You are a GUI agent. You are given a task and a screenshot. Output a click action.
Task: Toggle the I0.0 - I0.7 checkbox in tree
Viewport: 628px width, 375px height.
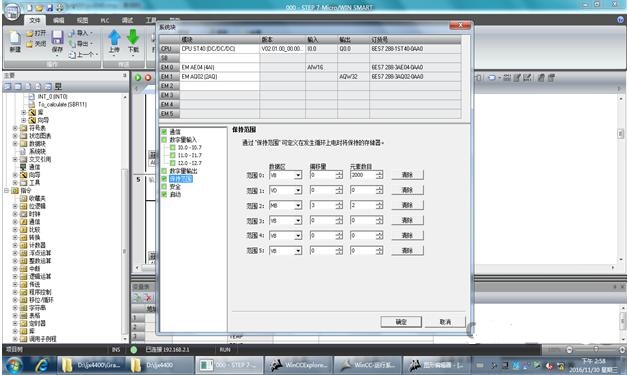(x=173, y=147)
